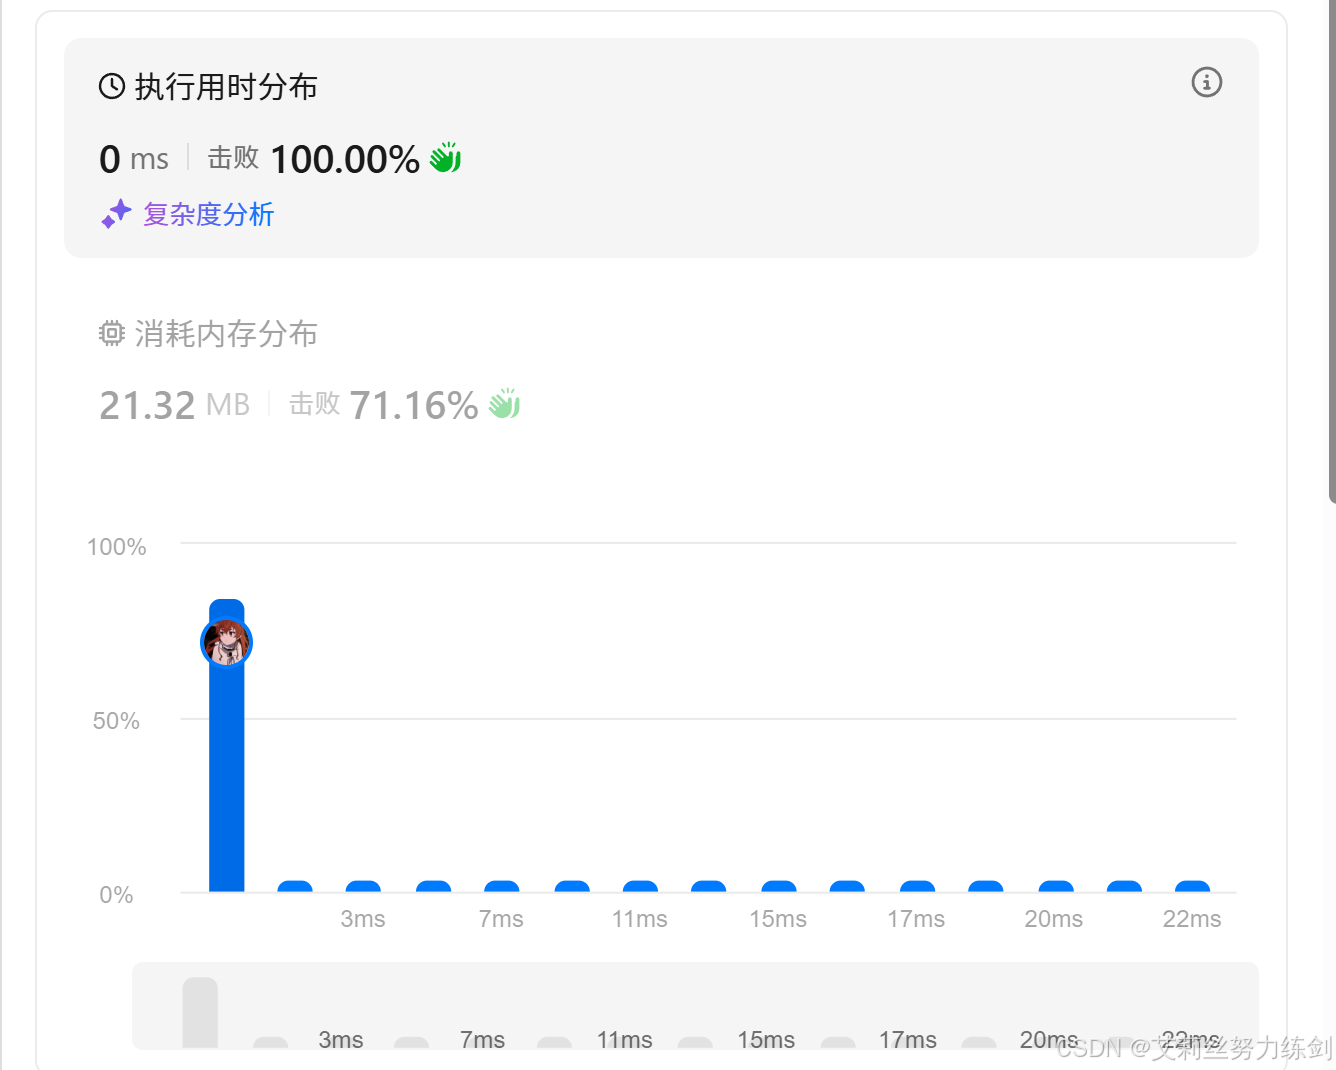Open the 复杂度分析 link
This screenshot has height=1070, width=1336.
(208, 214)
